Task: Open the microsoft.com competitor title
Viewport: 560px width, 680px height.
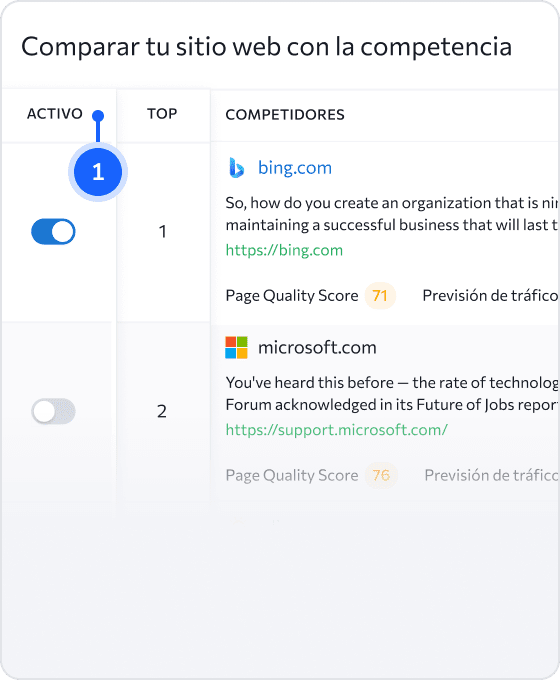Action: point(317,347)
